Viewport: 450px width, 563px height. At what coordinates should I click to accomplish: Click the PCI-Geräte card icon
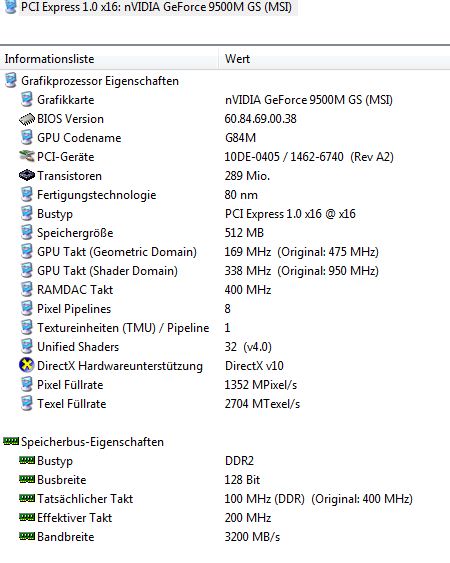coord(27,157)
